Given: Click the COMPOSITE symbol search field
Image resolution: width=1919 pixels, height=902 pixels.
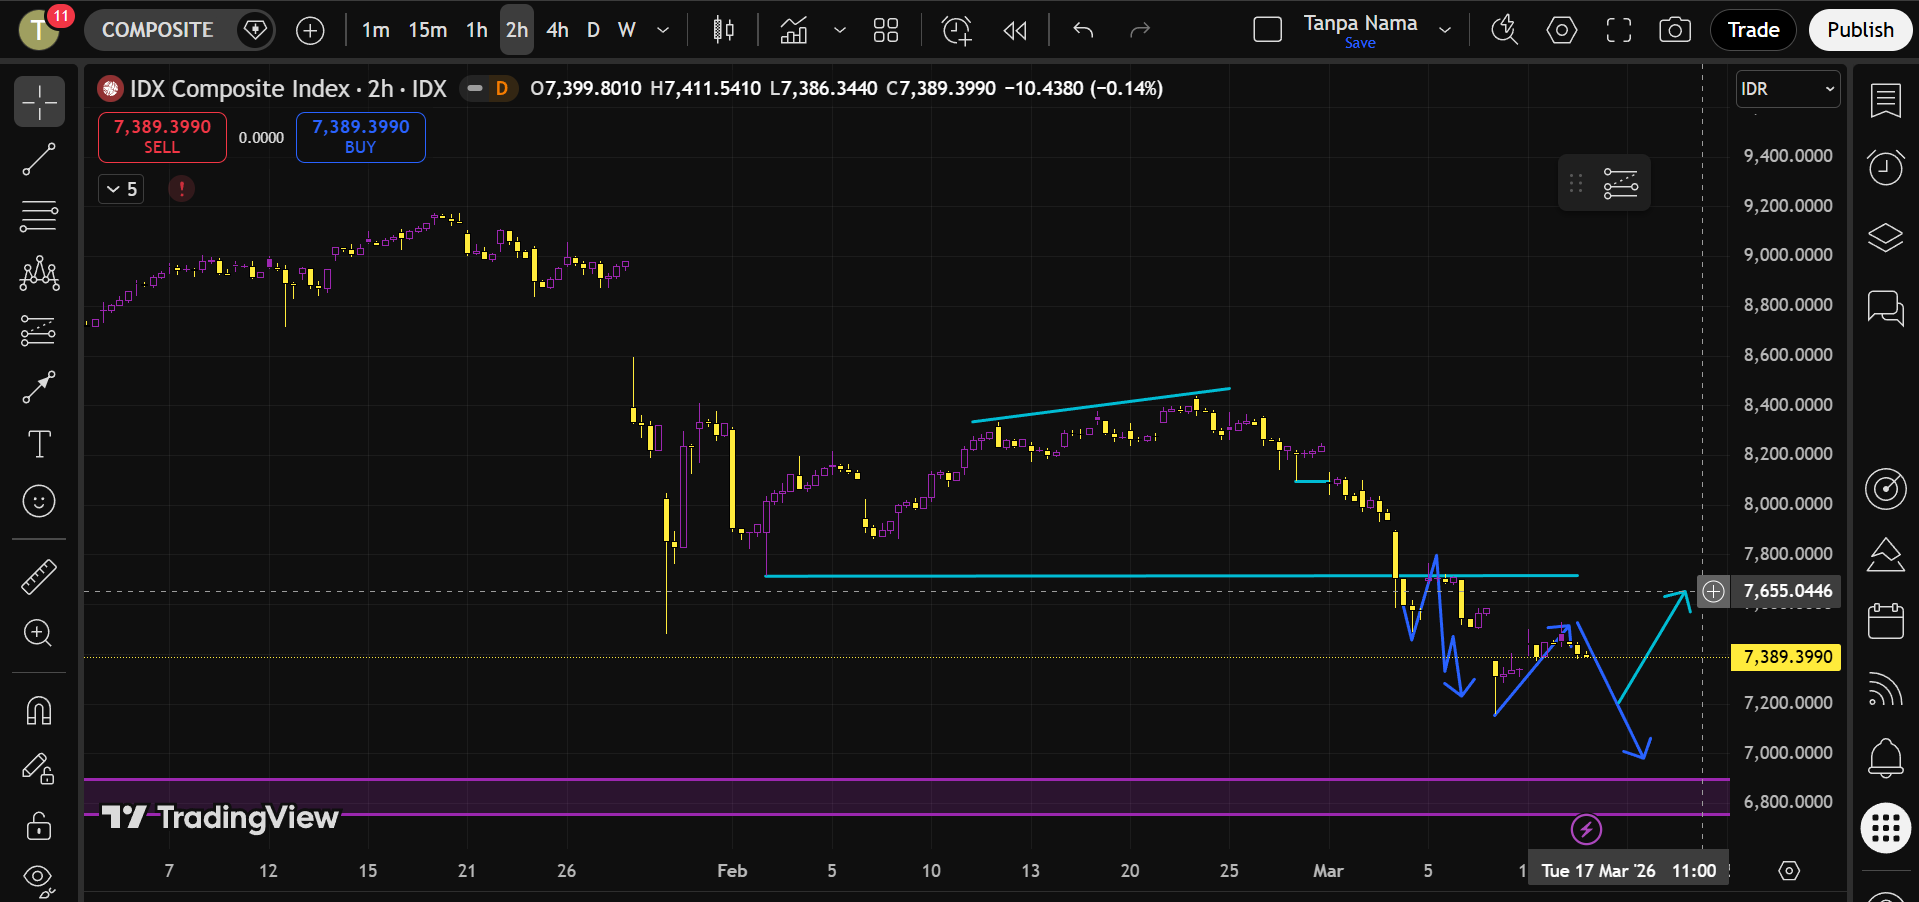Looking at the screenshot, I should [158, 30].
